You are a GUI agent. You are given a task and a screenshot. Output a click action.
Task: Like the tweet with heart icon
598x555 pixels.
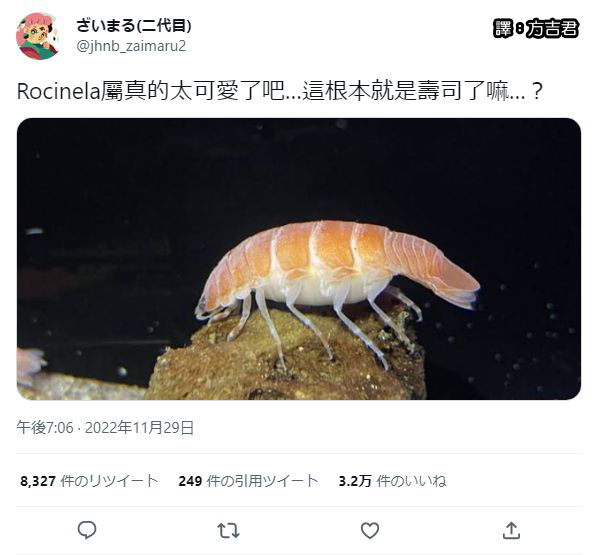370,530
